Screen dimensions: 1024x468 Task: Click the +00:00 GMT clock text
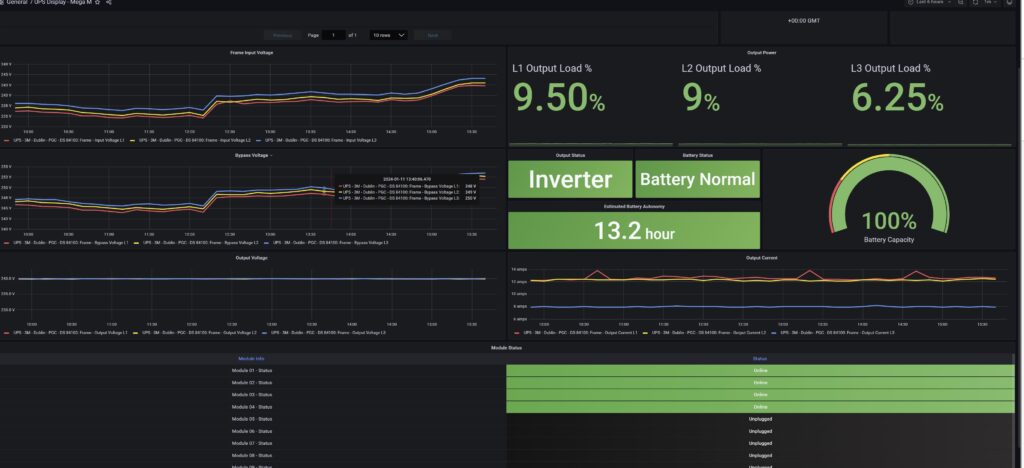[804, 21]
